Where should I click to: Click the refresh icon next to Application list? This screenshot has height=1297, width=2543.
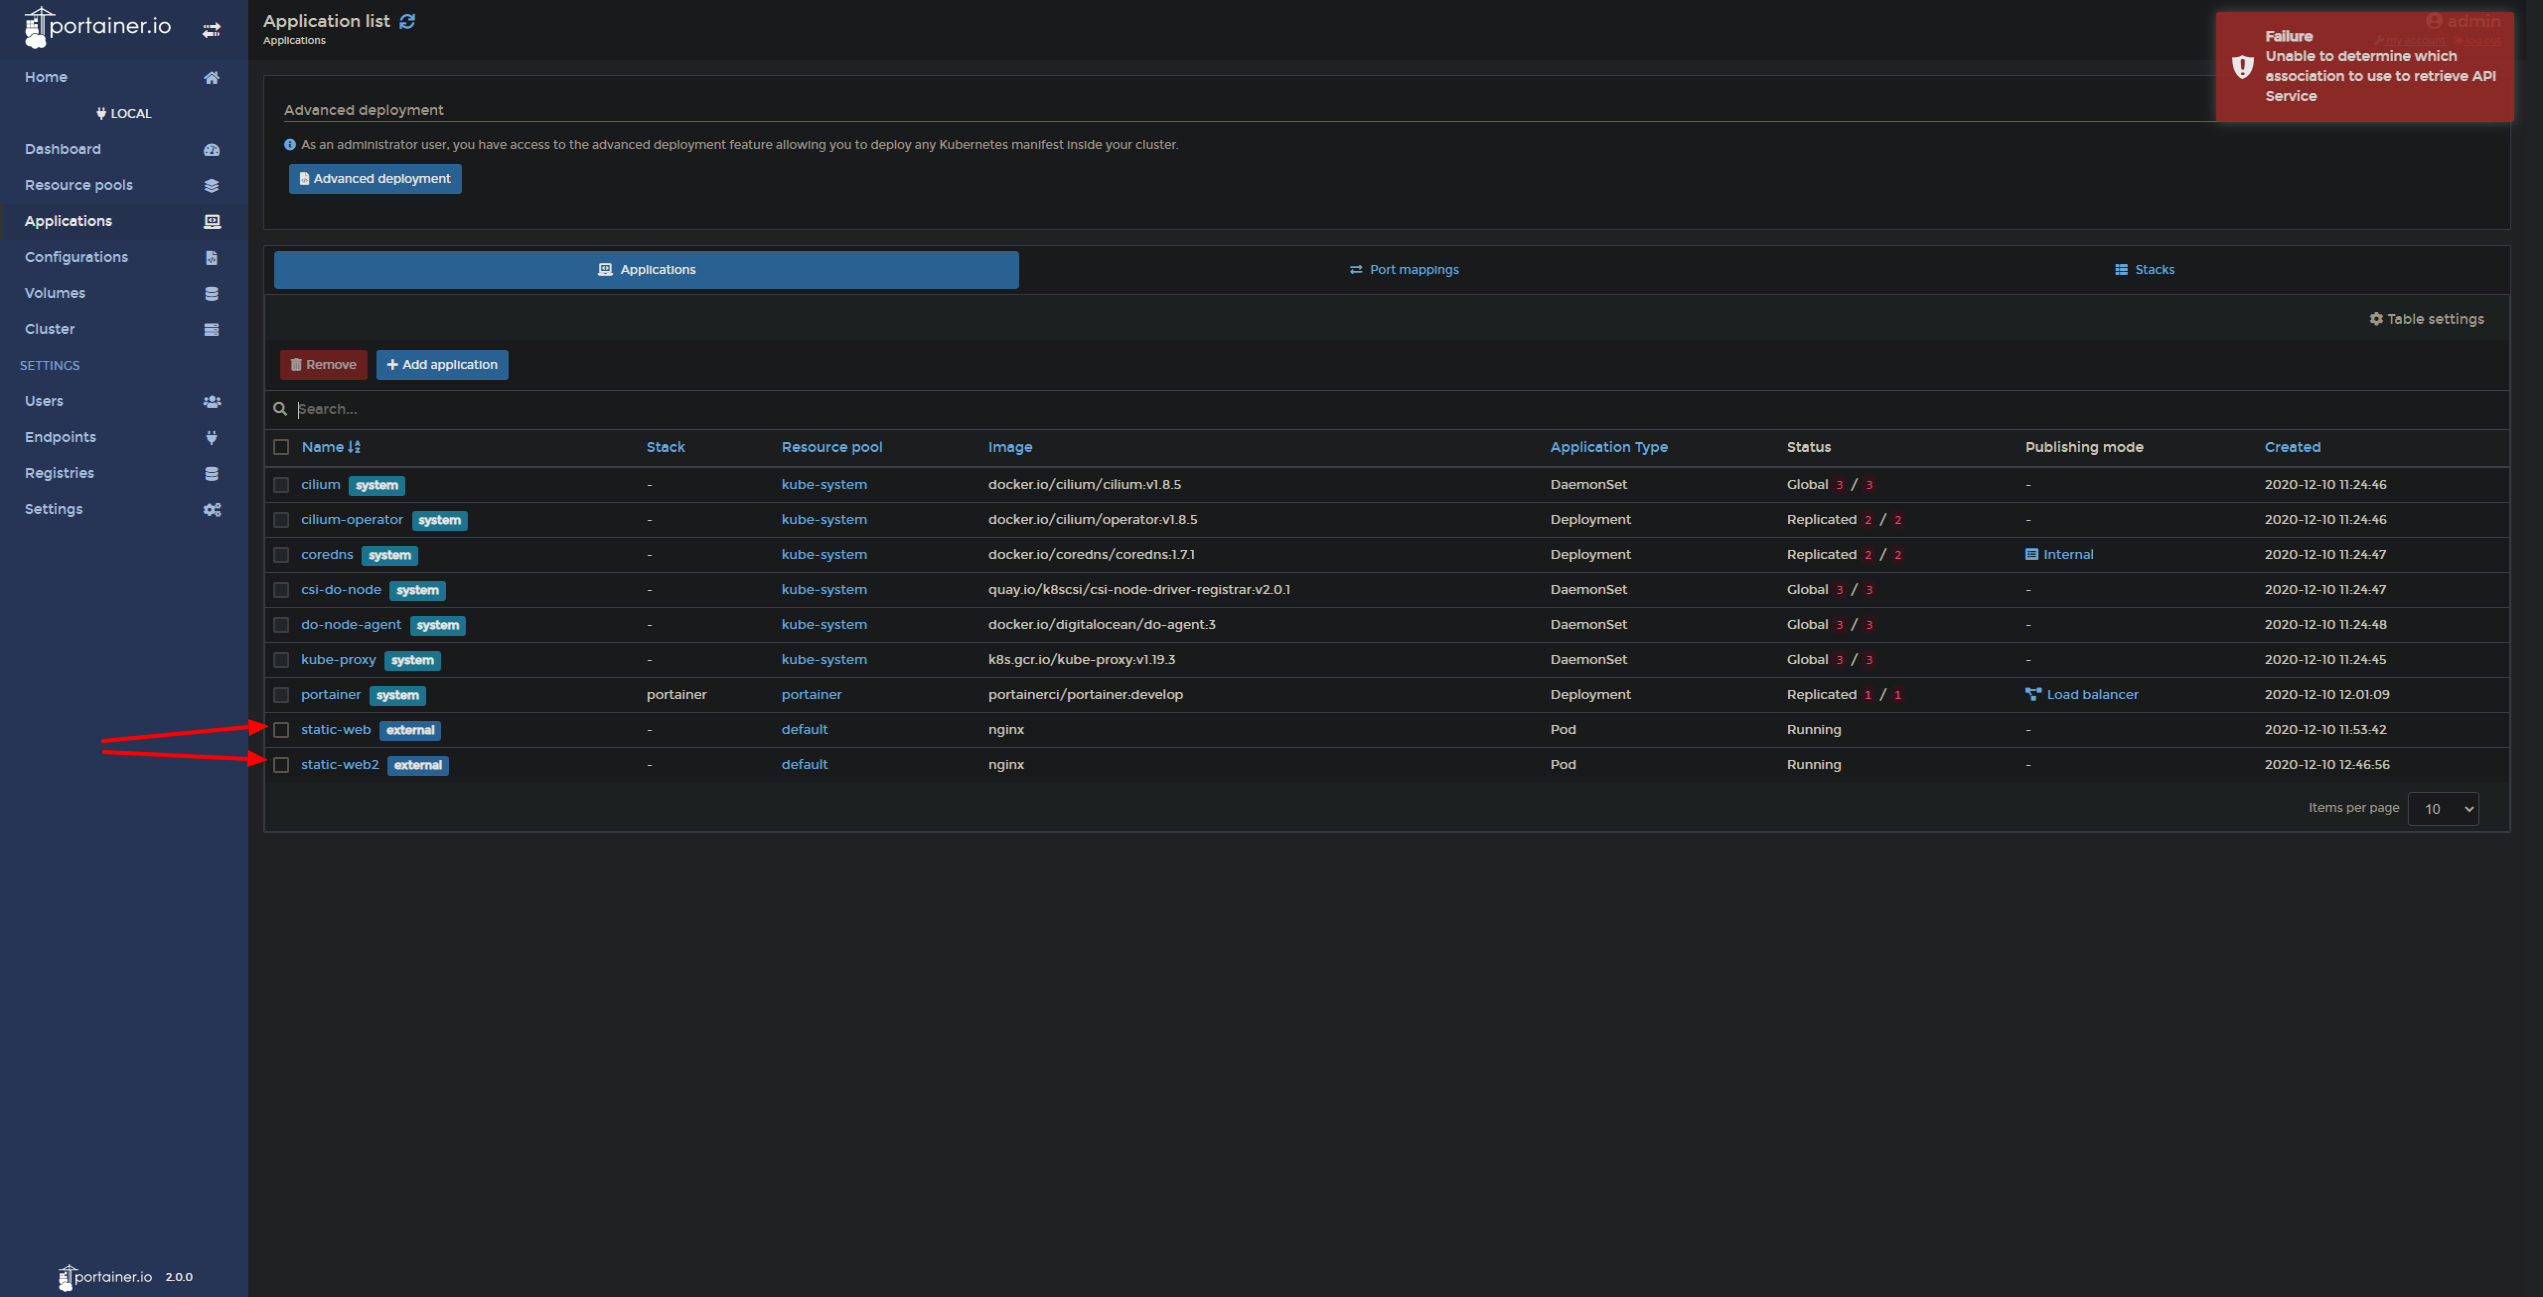[x=407, y=21]
